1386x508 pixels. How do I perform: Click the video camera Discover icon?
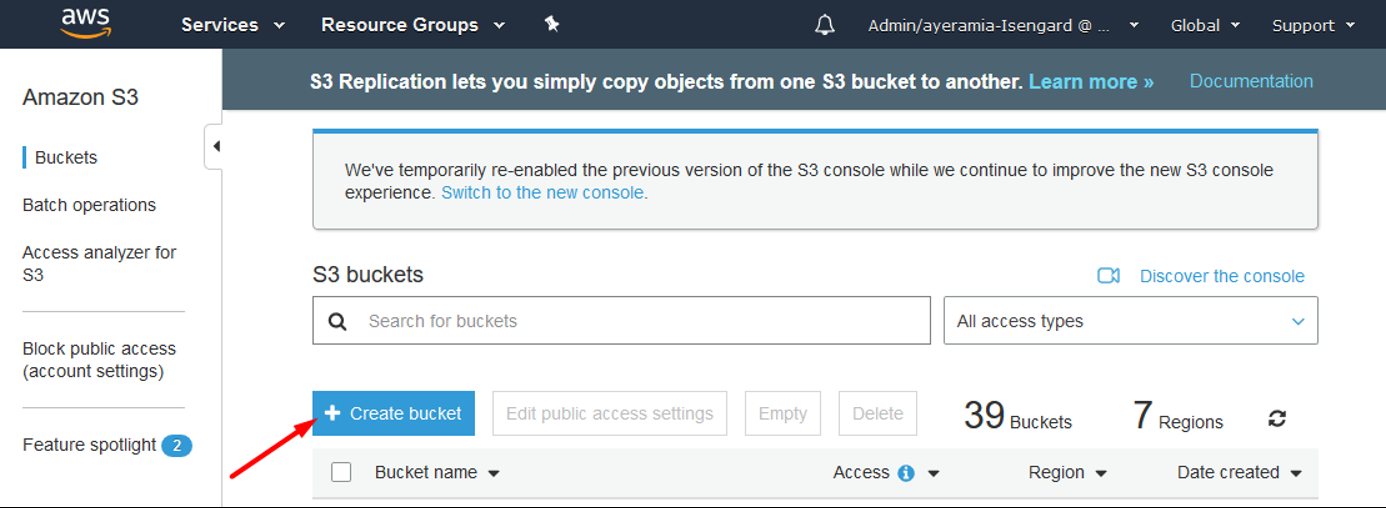pyautogui.click(x=1108, y=276)
